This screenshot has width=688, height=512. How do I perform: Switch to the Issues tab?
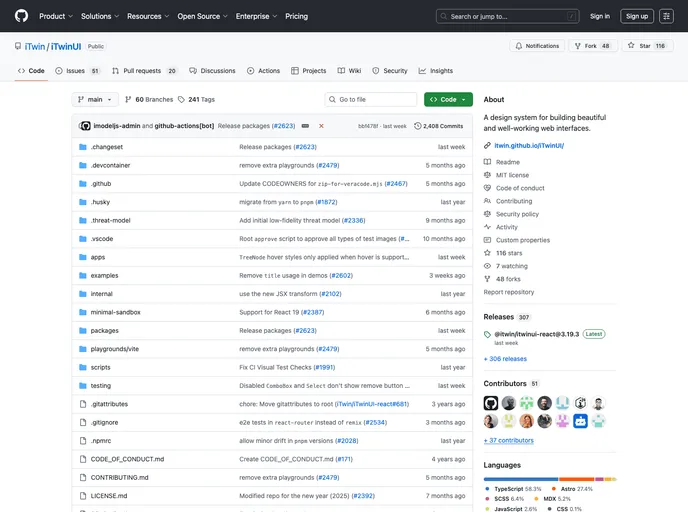coord(78,71)
